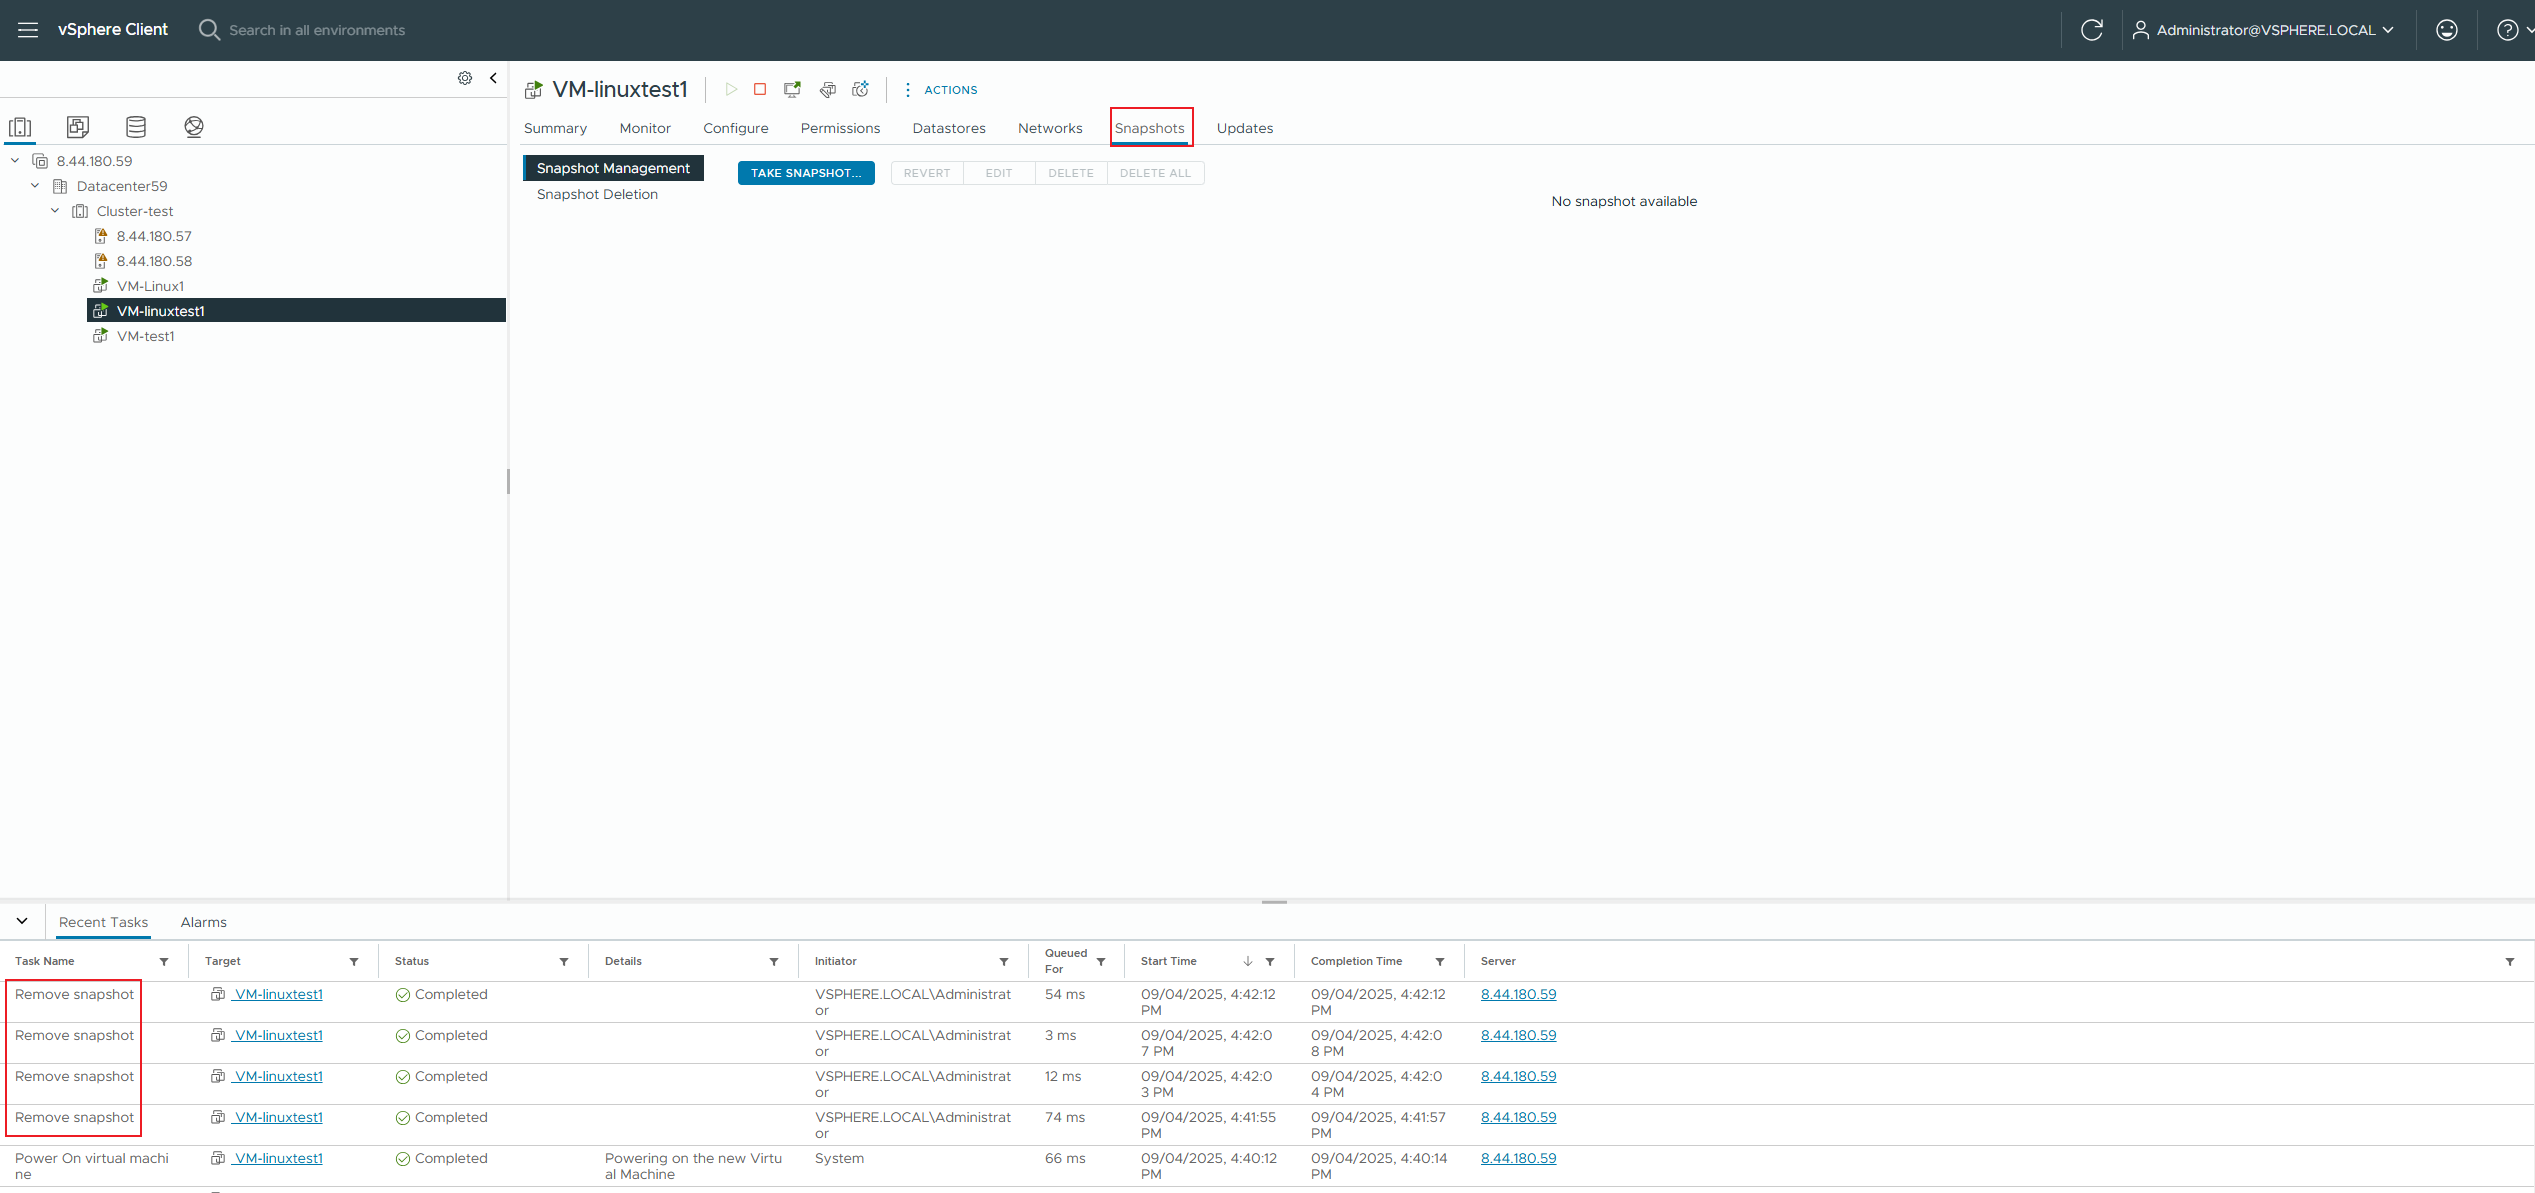Open Administrator@VSPHERE.LOCAL user dropdown
The height and width of the screenshot is (1193, 2535).
pos(2264,30)
